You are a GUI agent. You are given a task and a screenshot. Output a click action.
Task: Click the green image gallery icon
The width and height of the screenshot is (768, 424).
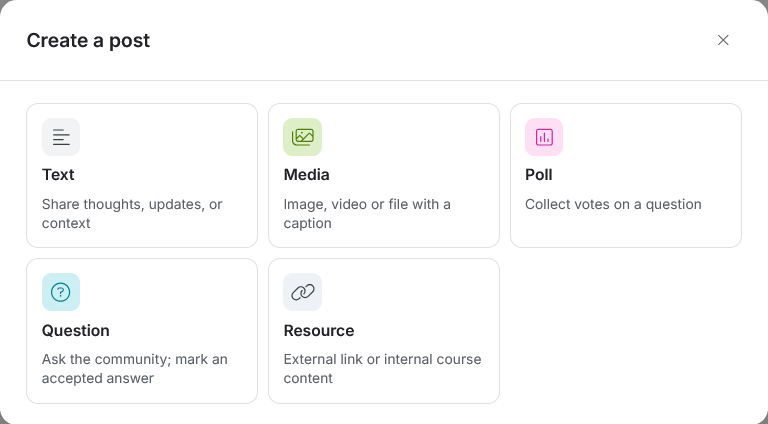(303, 137)
